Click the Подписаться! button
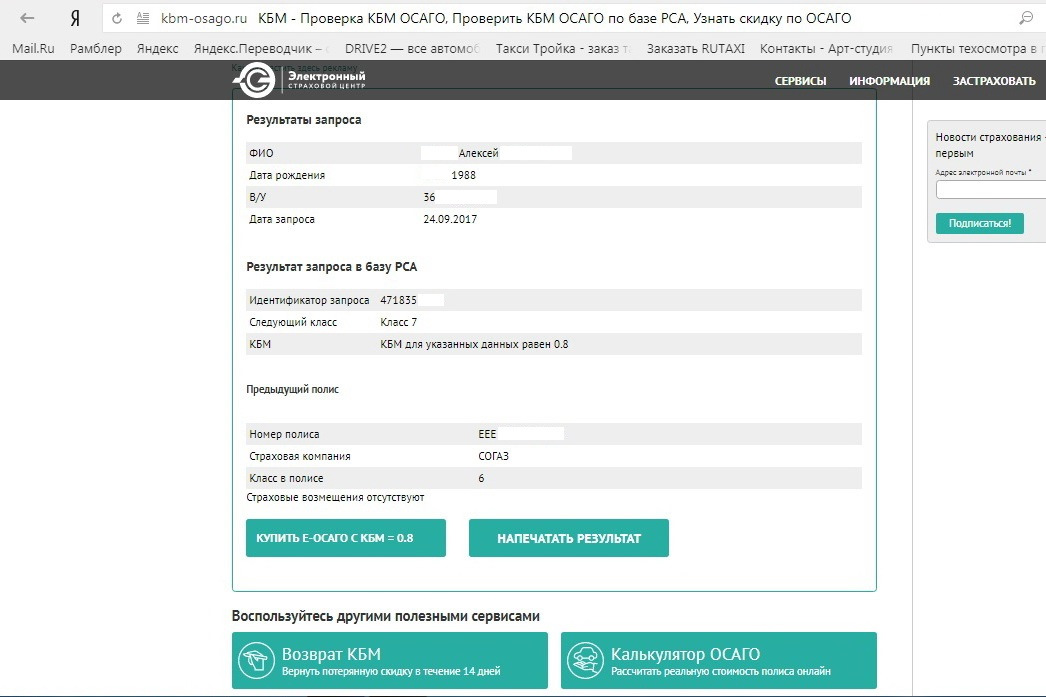Viewport: 1046px width, 697px height. [x=980, y=223]
